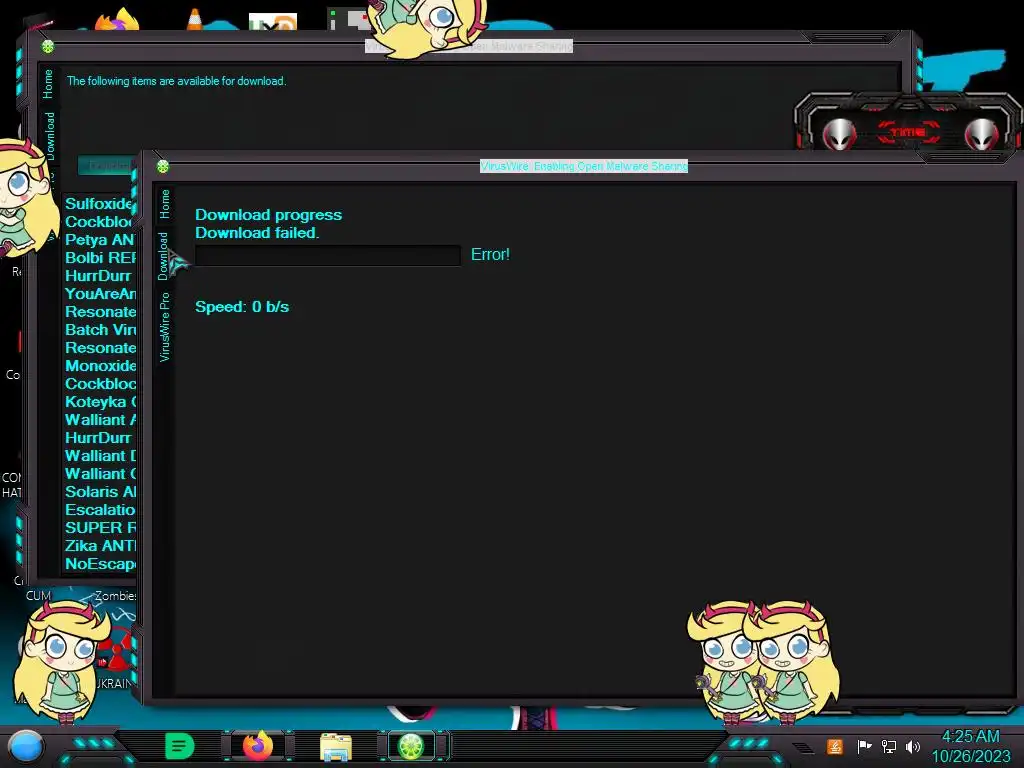This screenshot has height=768, width=1024.
Task: Select SUPER entry in the list
Action: tap(99, 528)
